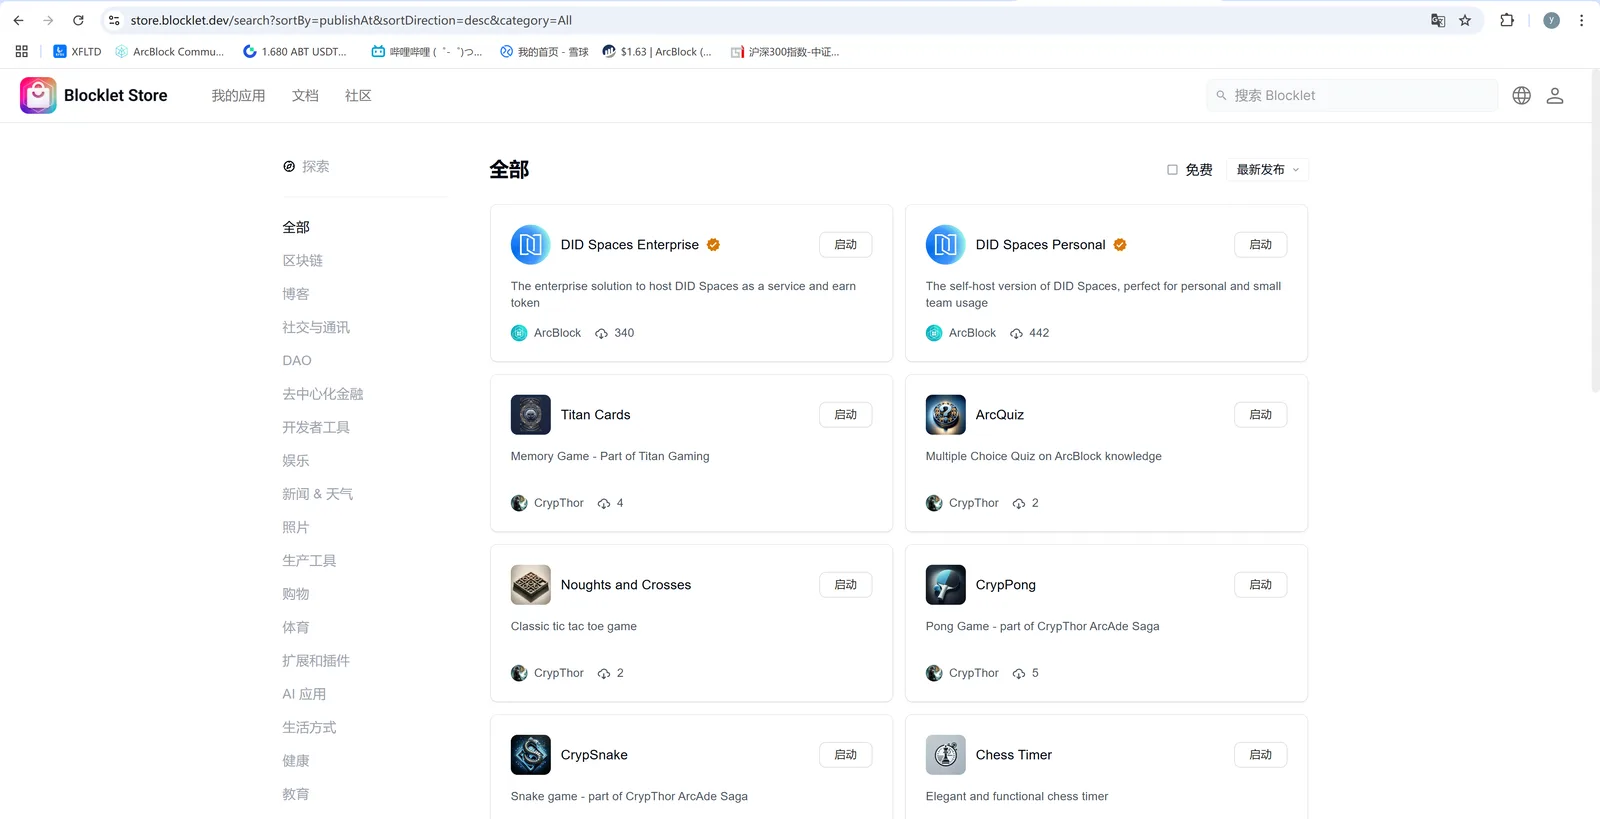Select the DAO category
The height and width of the screenshot is (819, 1600).
[297, 361]
